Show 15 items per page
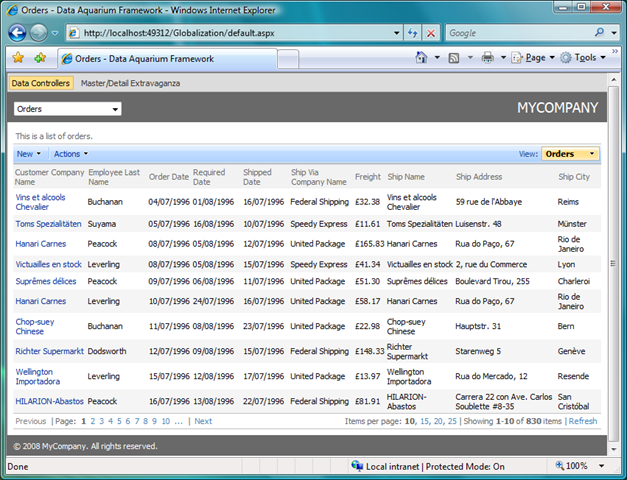This screenshot has height=480, width=627. click(x=424, y=421)
